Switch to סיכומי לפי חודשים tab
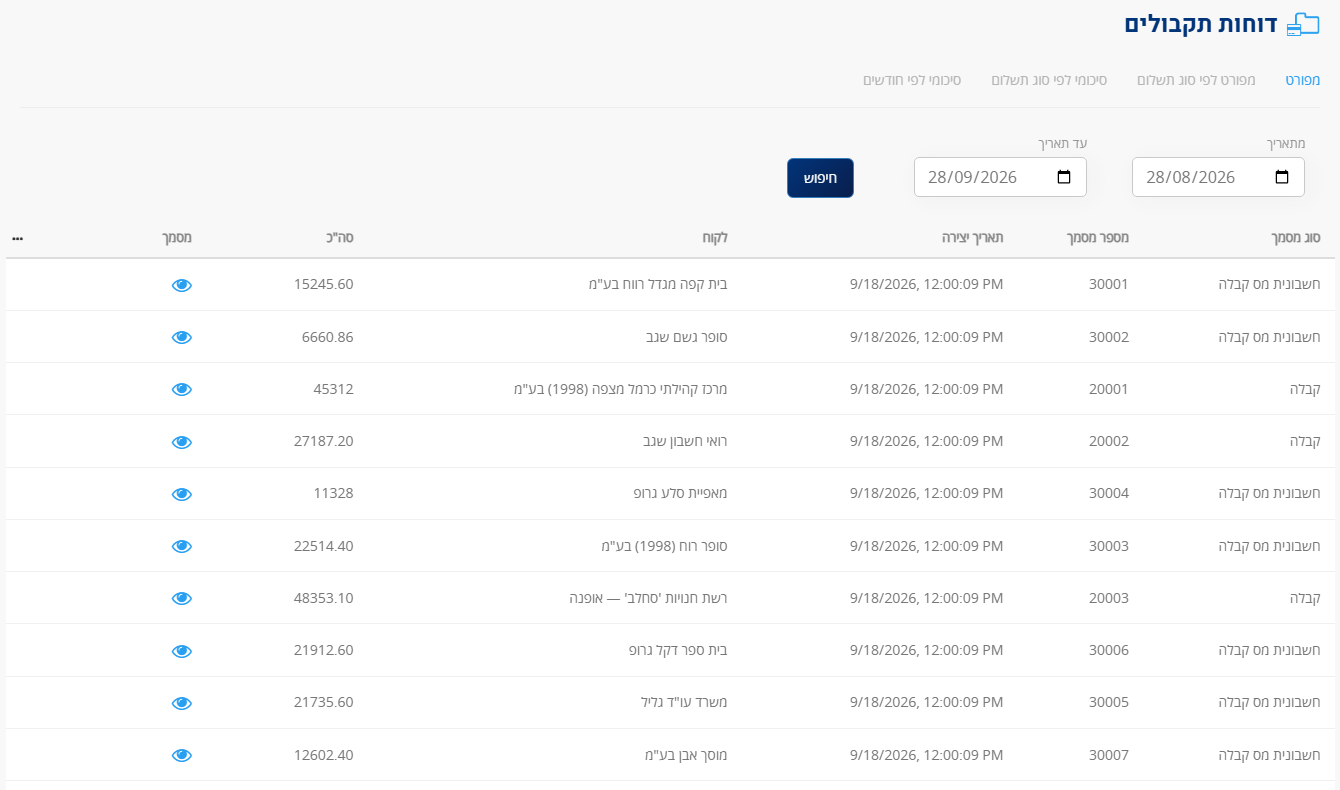The height and width of the screenshot is (790, 1340). tap(912, 79)
